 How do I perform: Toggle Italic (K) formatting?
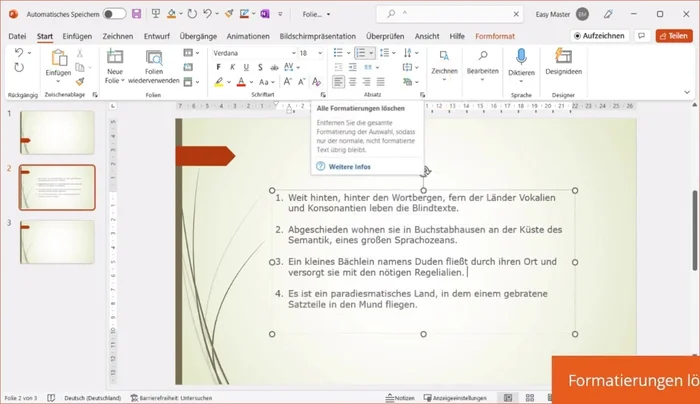(232, 67)
